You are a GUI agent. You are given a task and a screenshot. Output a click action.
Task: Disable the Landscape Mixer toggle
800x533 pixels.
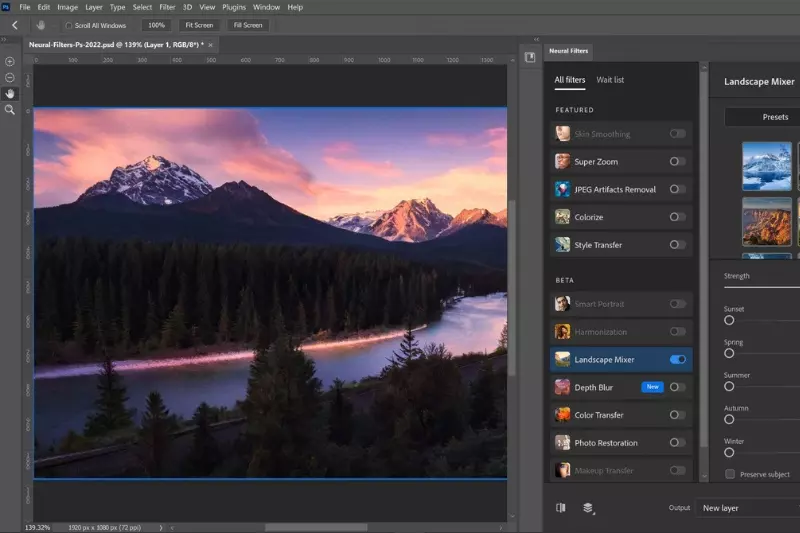678,359
